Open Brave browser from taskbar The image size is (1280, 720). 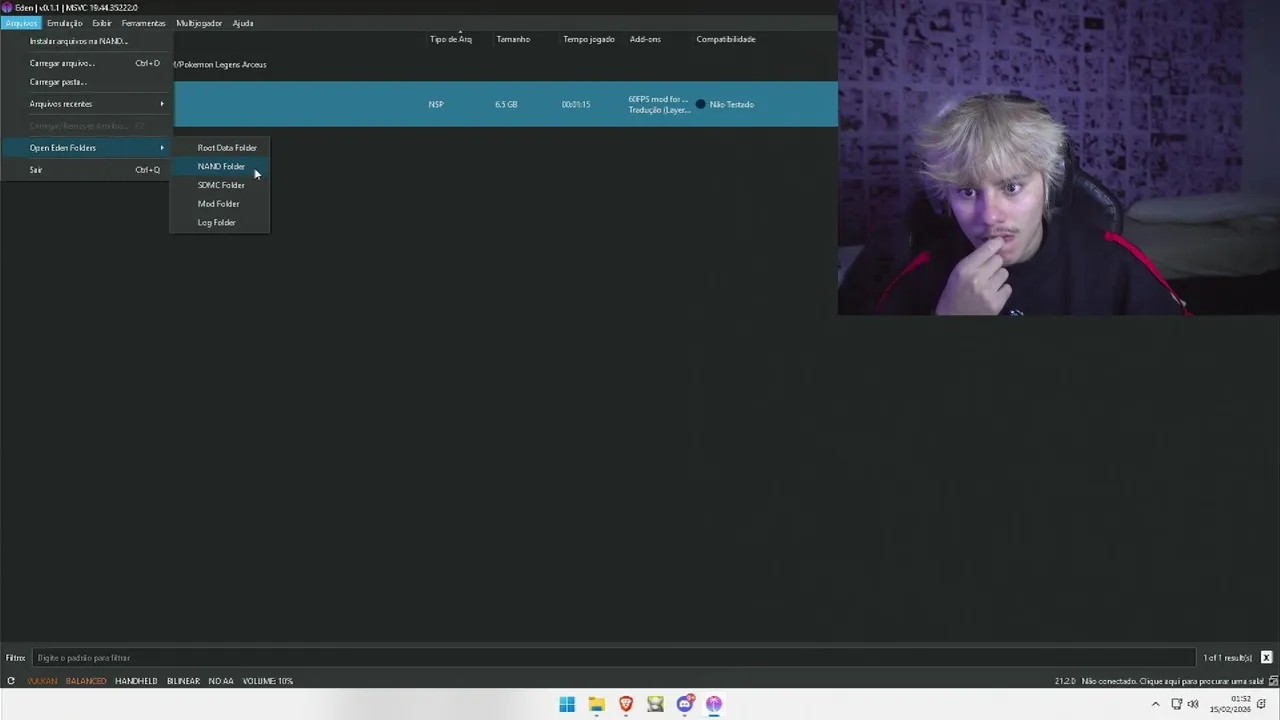626,704
